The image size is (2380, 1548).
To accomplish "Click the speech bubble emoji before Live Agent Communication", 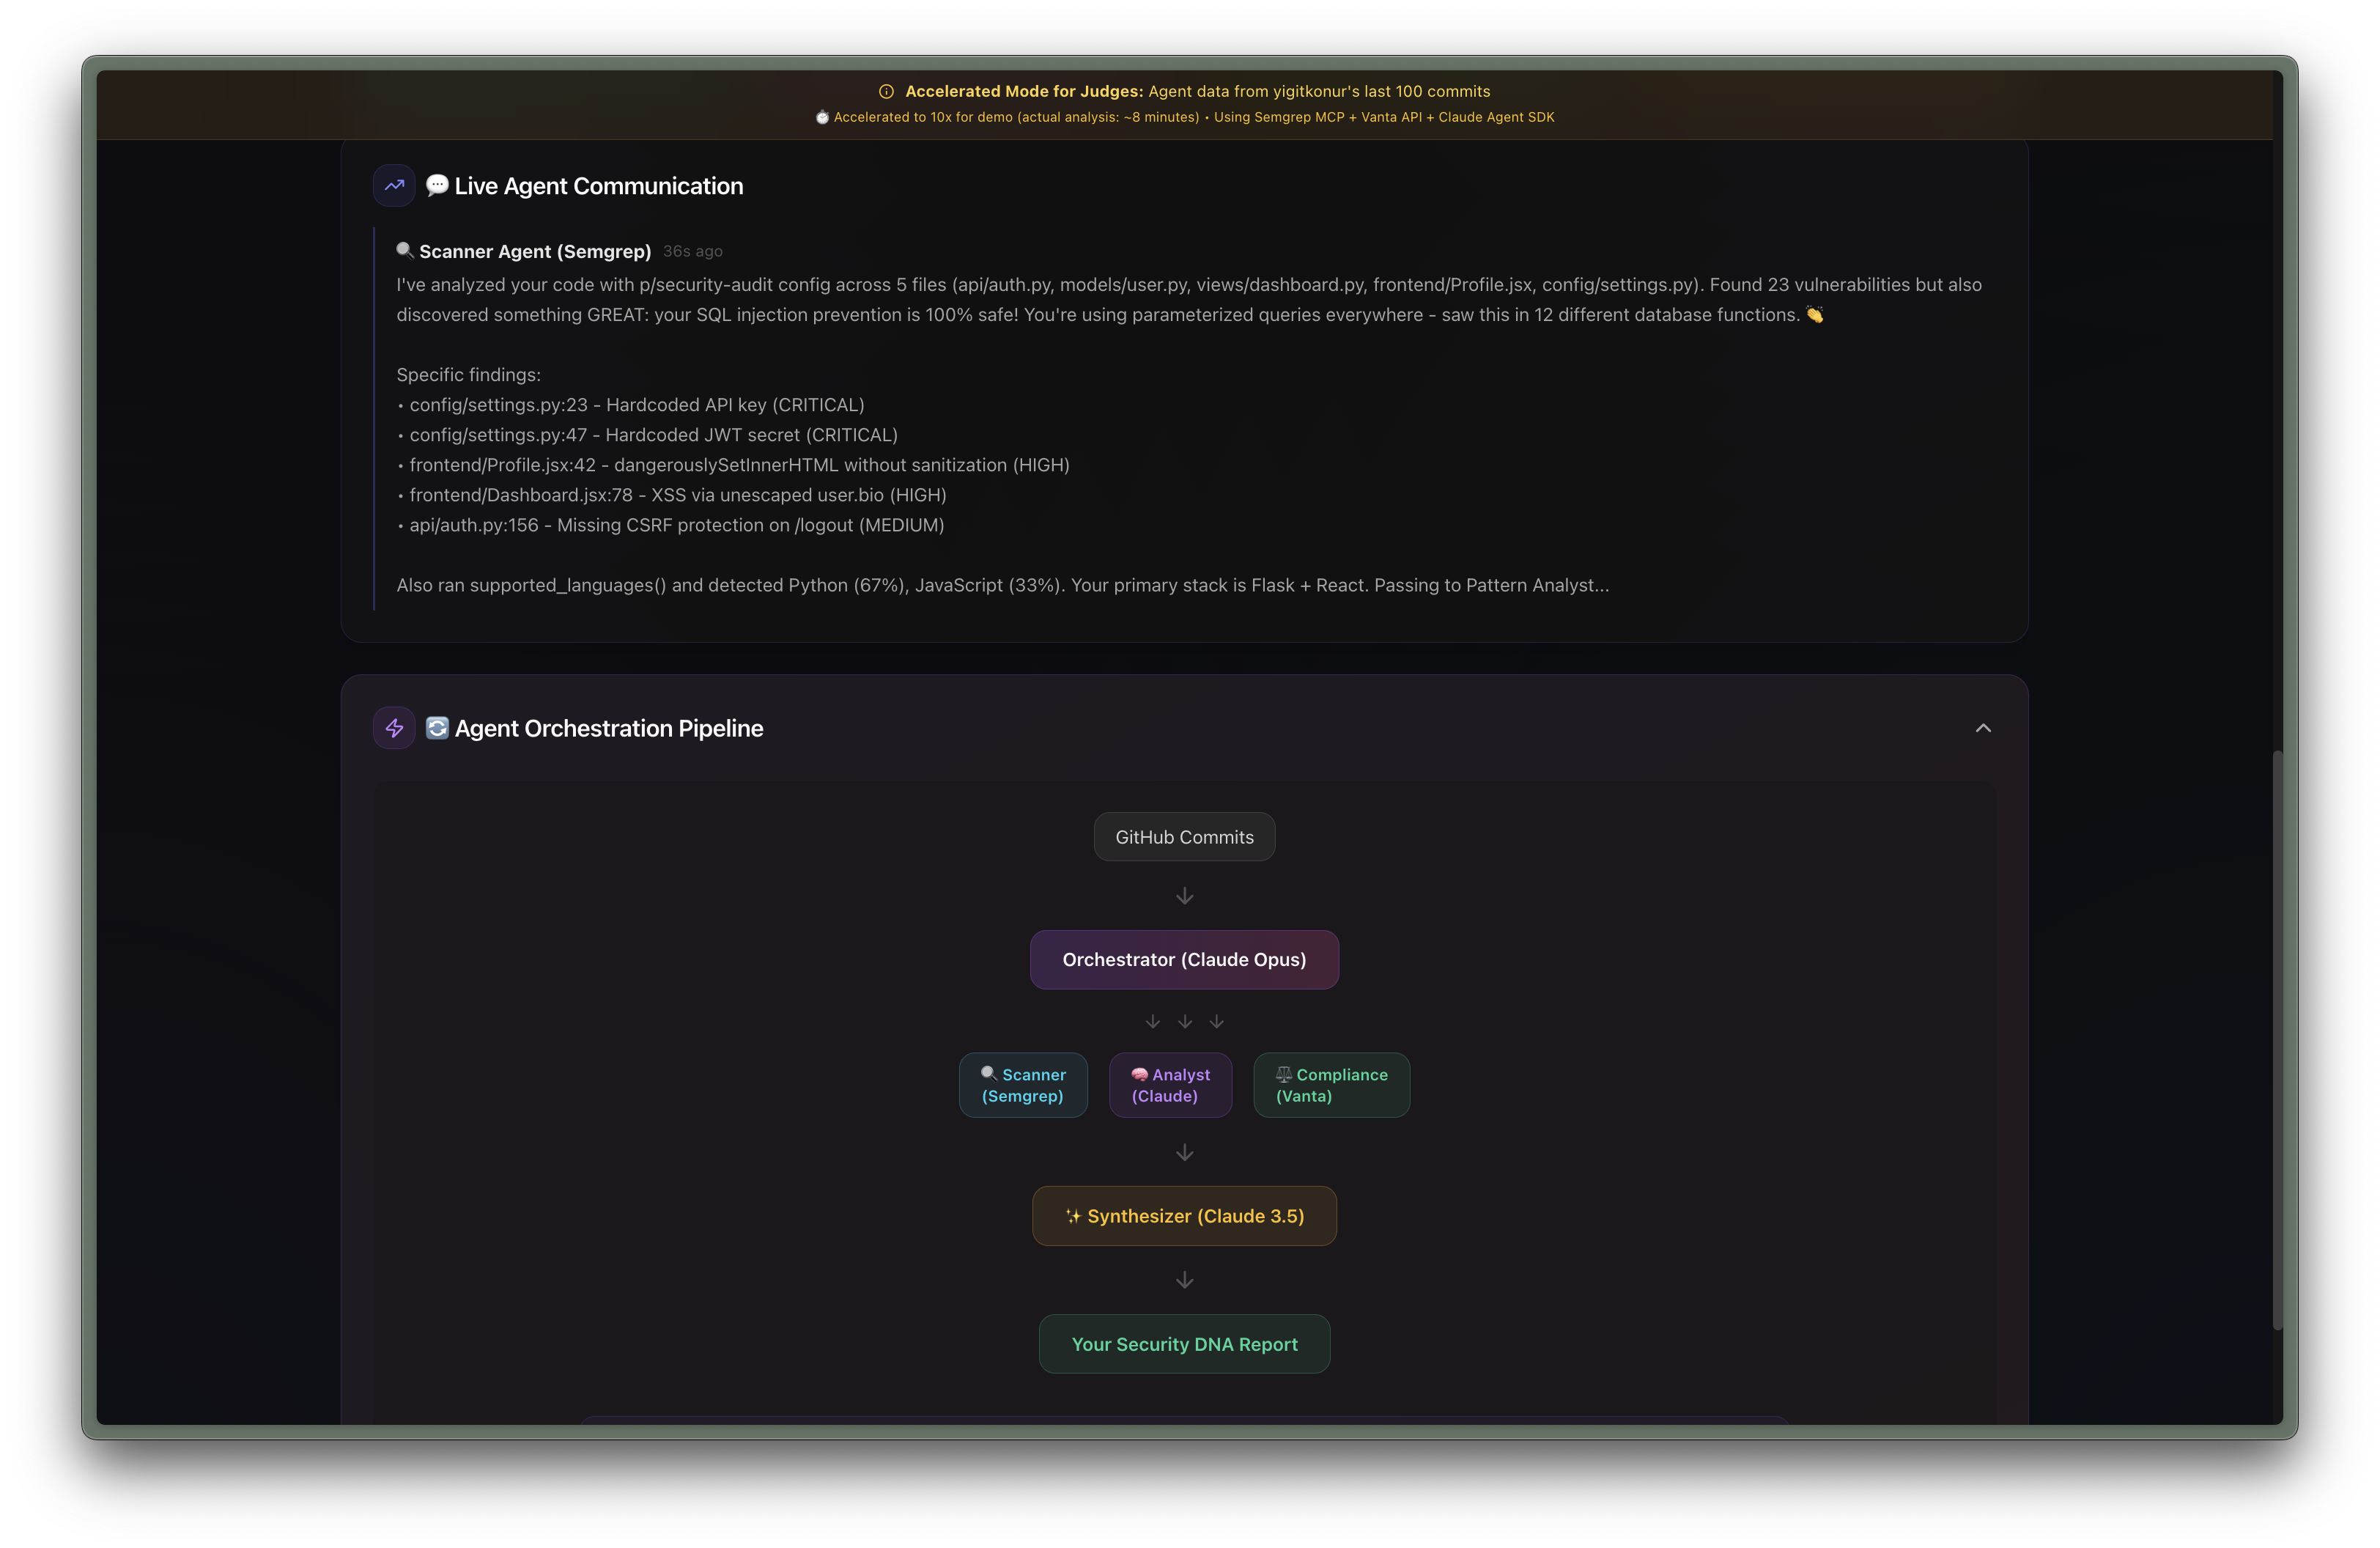I will (437, 185).
